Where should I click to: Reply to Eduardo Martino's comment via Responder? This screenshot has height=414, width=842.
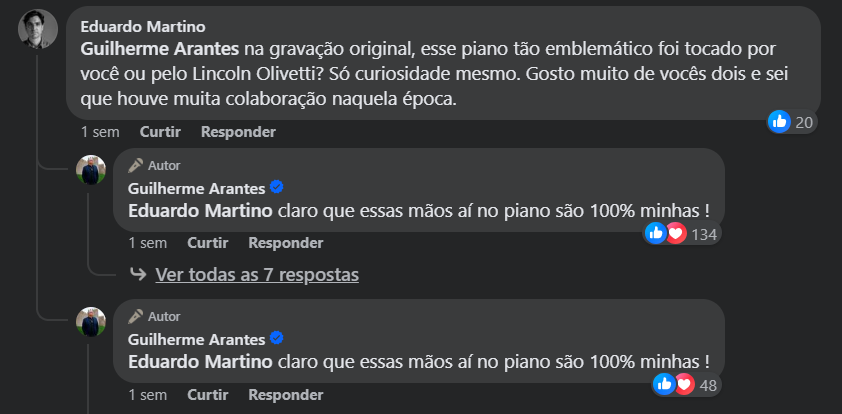pyautogui.click(x=238, y=132)
